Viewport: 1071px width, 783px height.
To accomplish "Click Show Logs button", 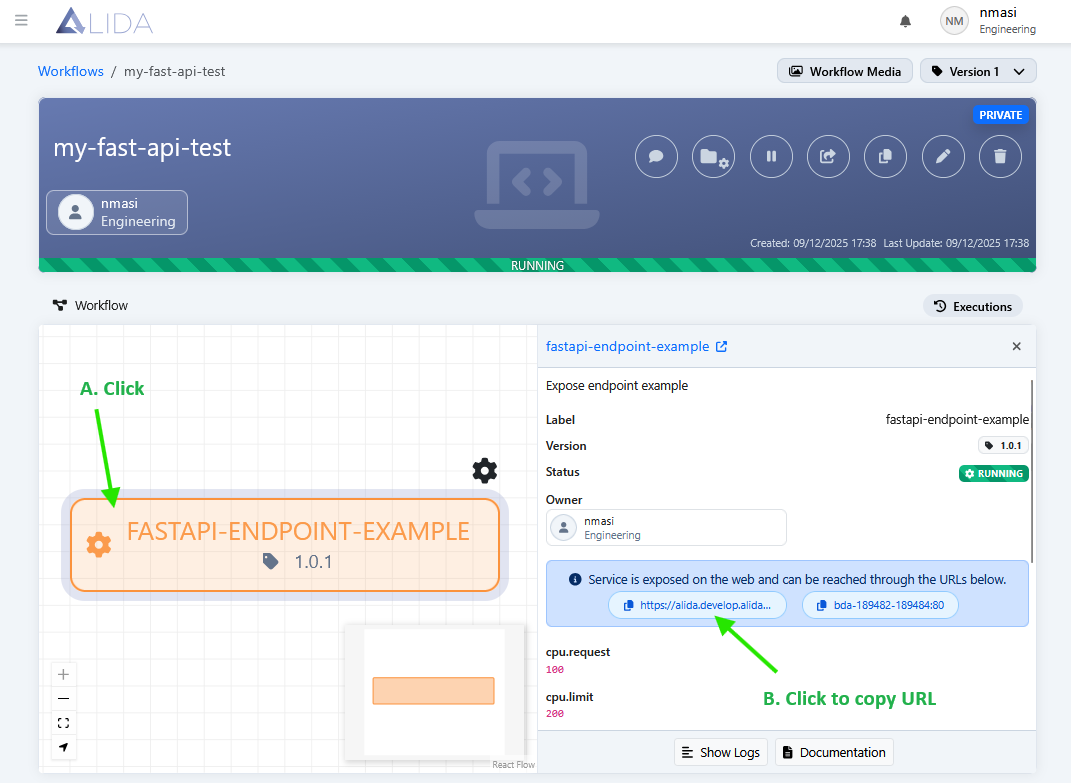I will click(721, 752).
